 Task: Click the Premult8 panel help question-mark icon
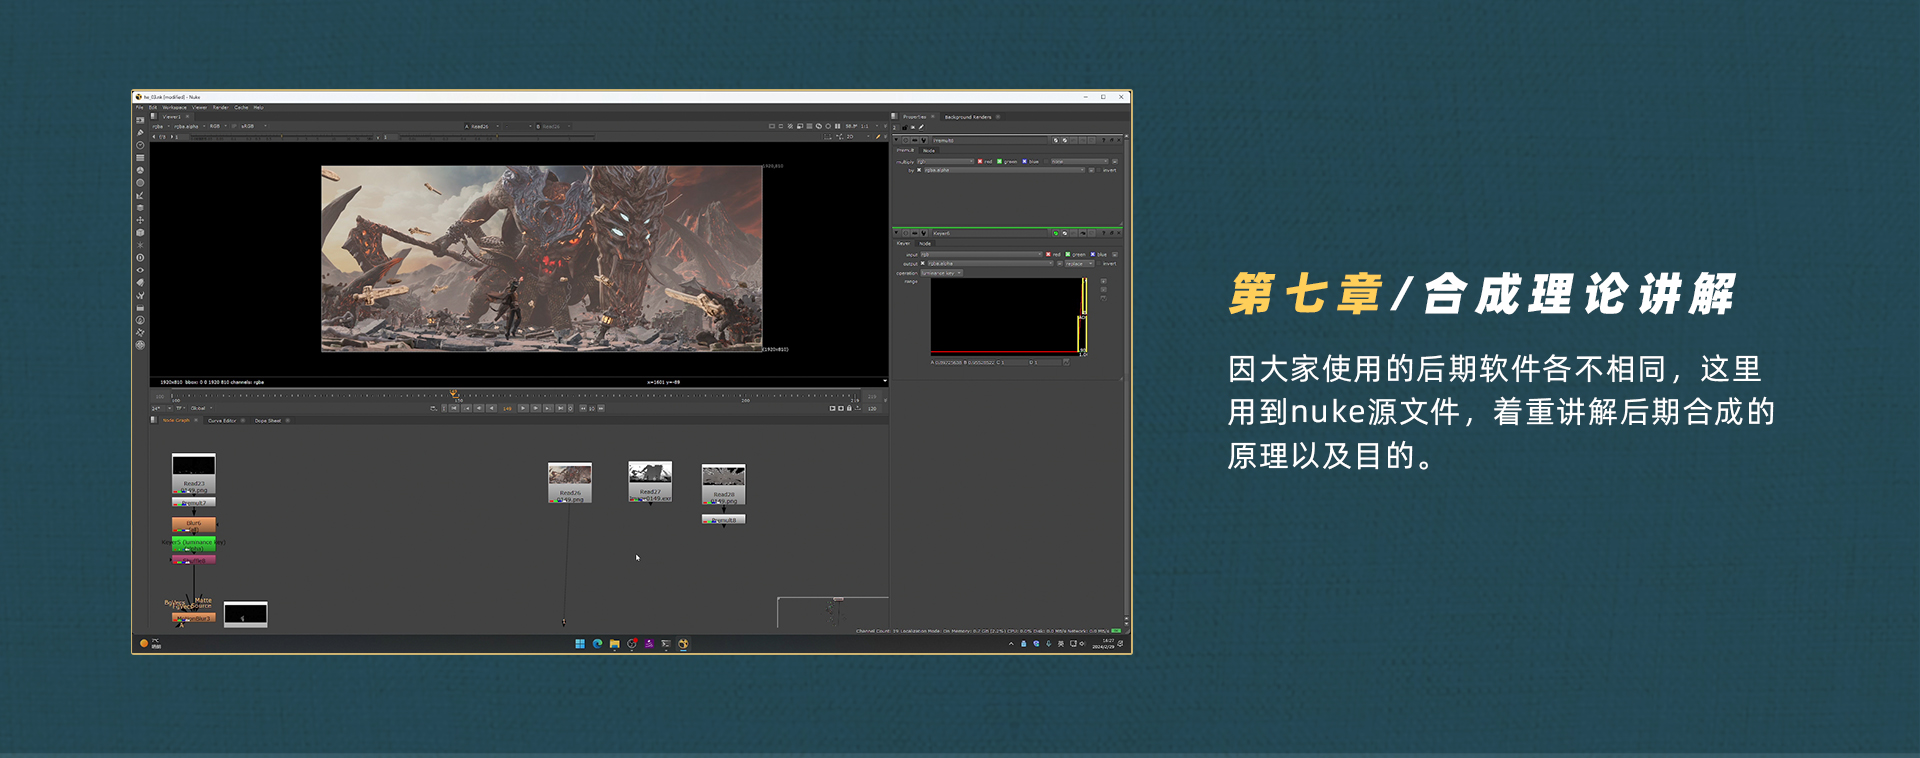click(x=1103, y=140)
